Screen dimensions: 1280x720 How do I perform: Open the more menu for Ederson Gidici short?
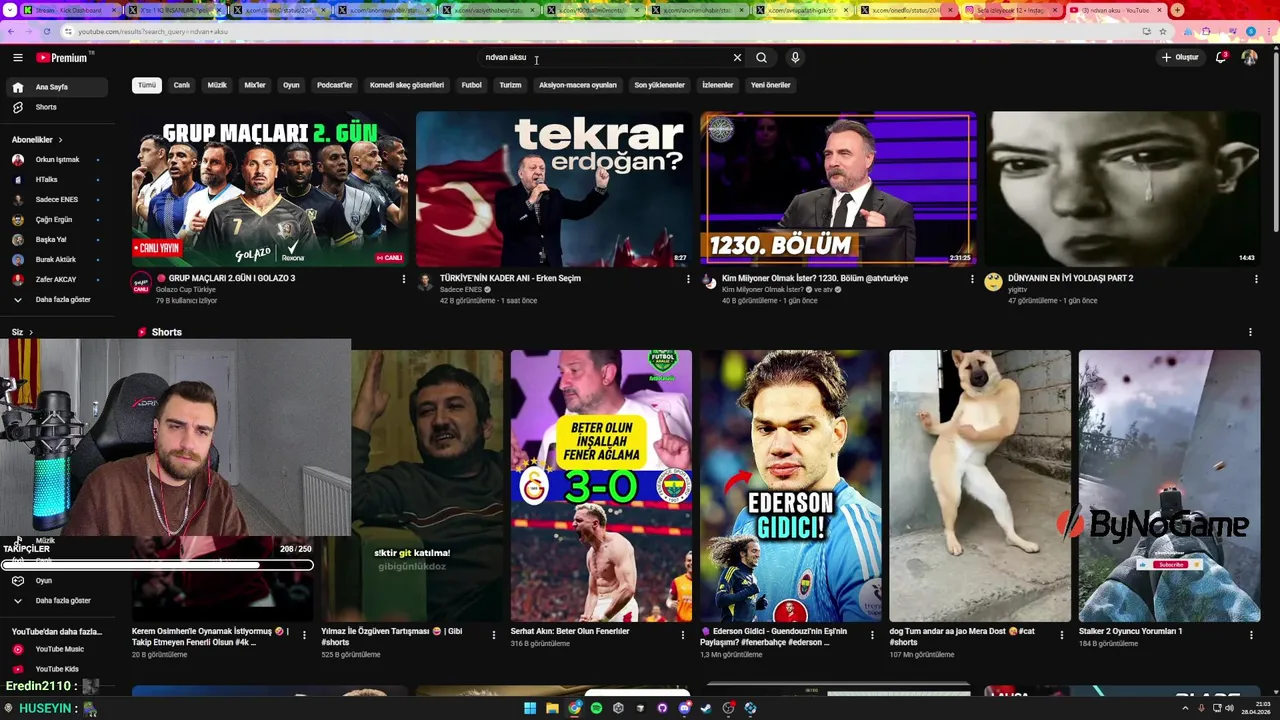[x=872, y=635]
